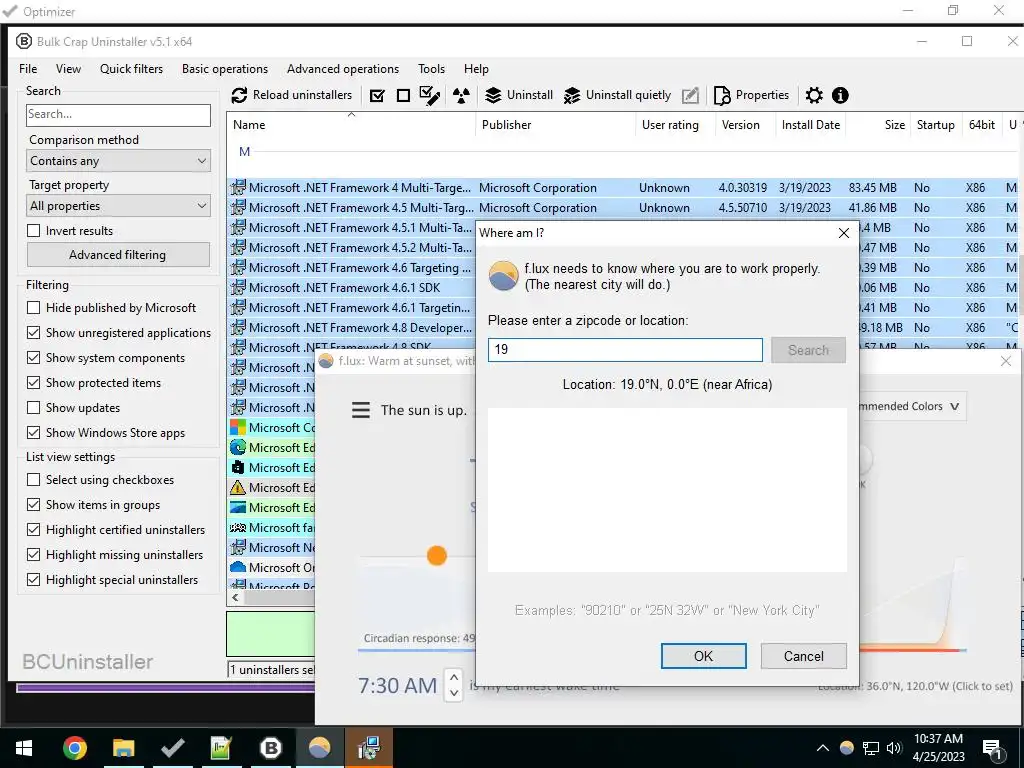
Task: Open the Help menu
Action: point(476,69)
